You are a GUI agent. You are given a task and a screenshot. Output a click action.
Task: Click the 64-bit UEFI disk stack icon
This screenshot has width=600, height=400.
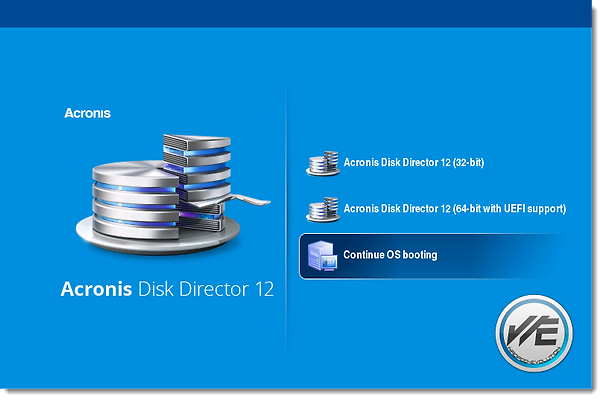pos(322,209)
